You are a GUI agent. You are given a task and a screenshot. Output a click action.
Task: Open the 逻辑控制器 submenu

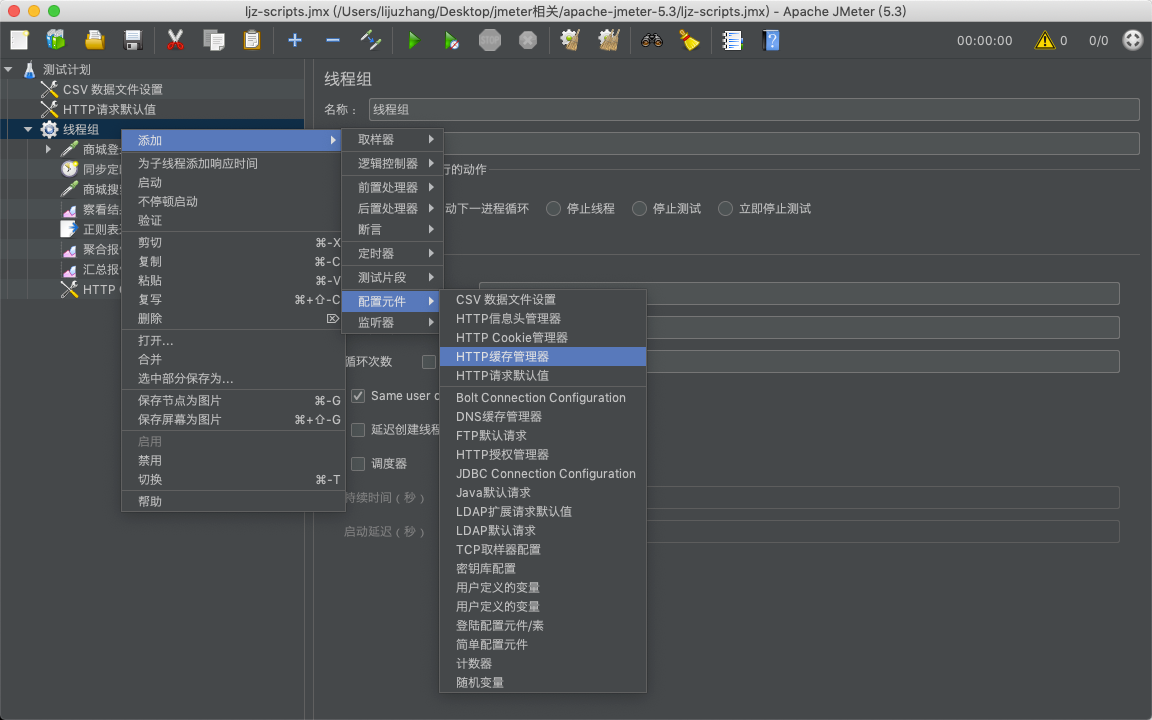pos(392,163)
